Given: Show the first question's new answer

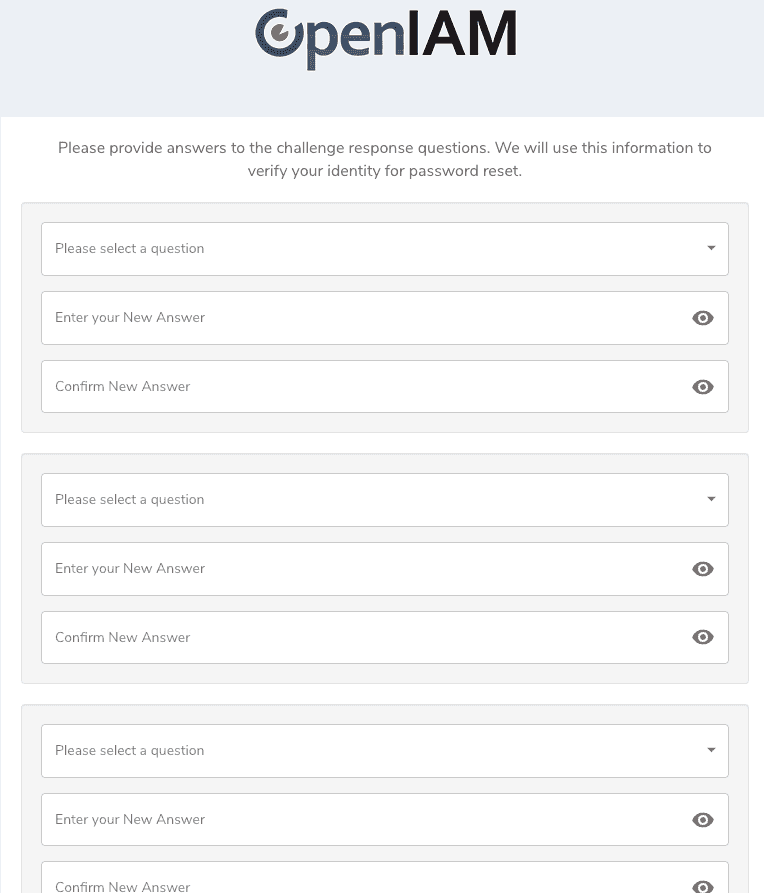Looking at the screenshot, I should click(703, 318).
